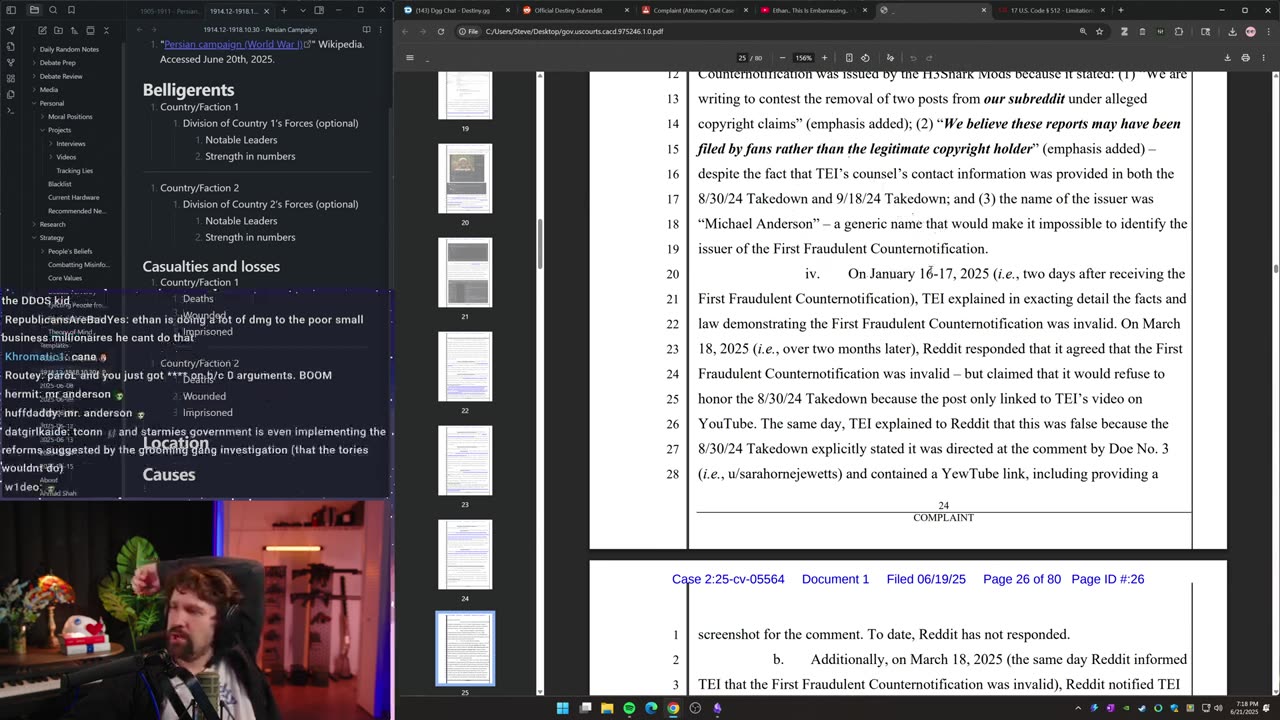Screen dimensions: 1280x720
Task: Rotate the PDF counterclockwise
Action: [x=865, y=57]
